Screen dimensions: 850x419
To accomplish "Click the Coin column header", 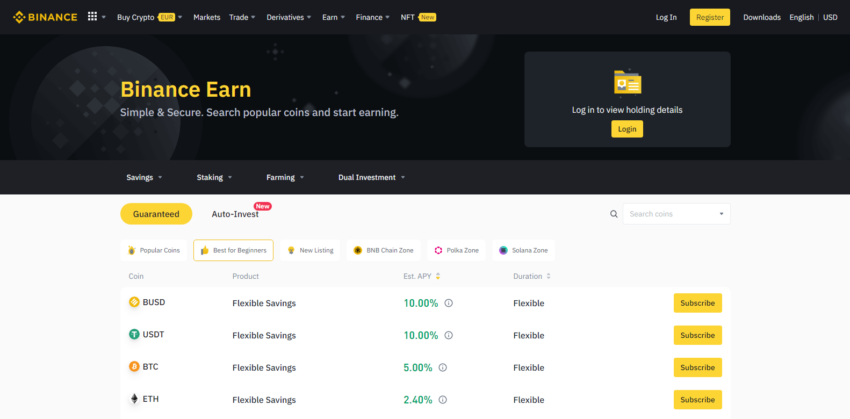I will tap(136, 276).
